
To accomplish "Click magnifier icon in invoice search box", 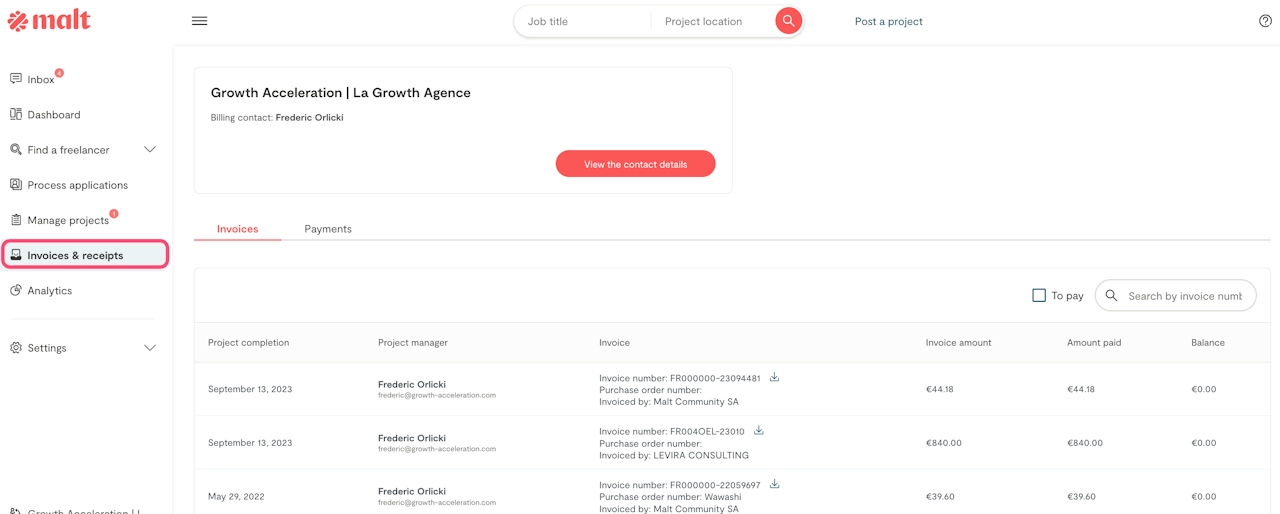I will (1111, 296).
